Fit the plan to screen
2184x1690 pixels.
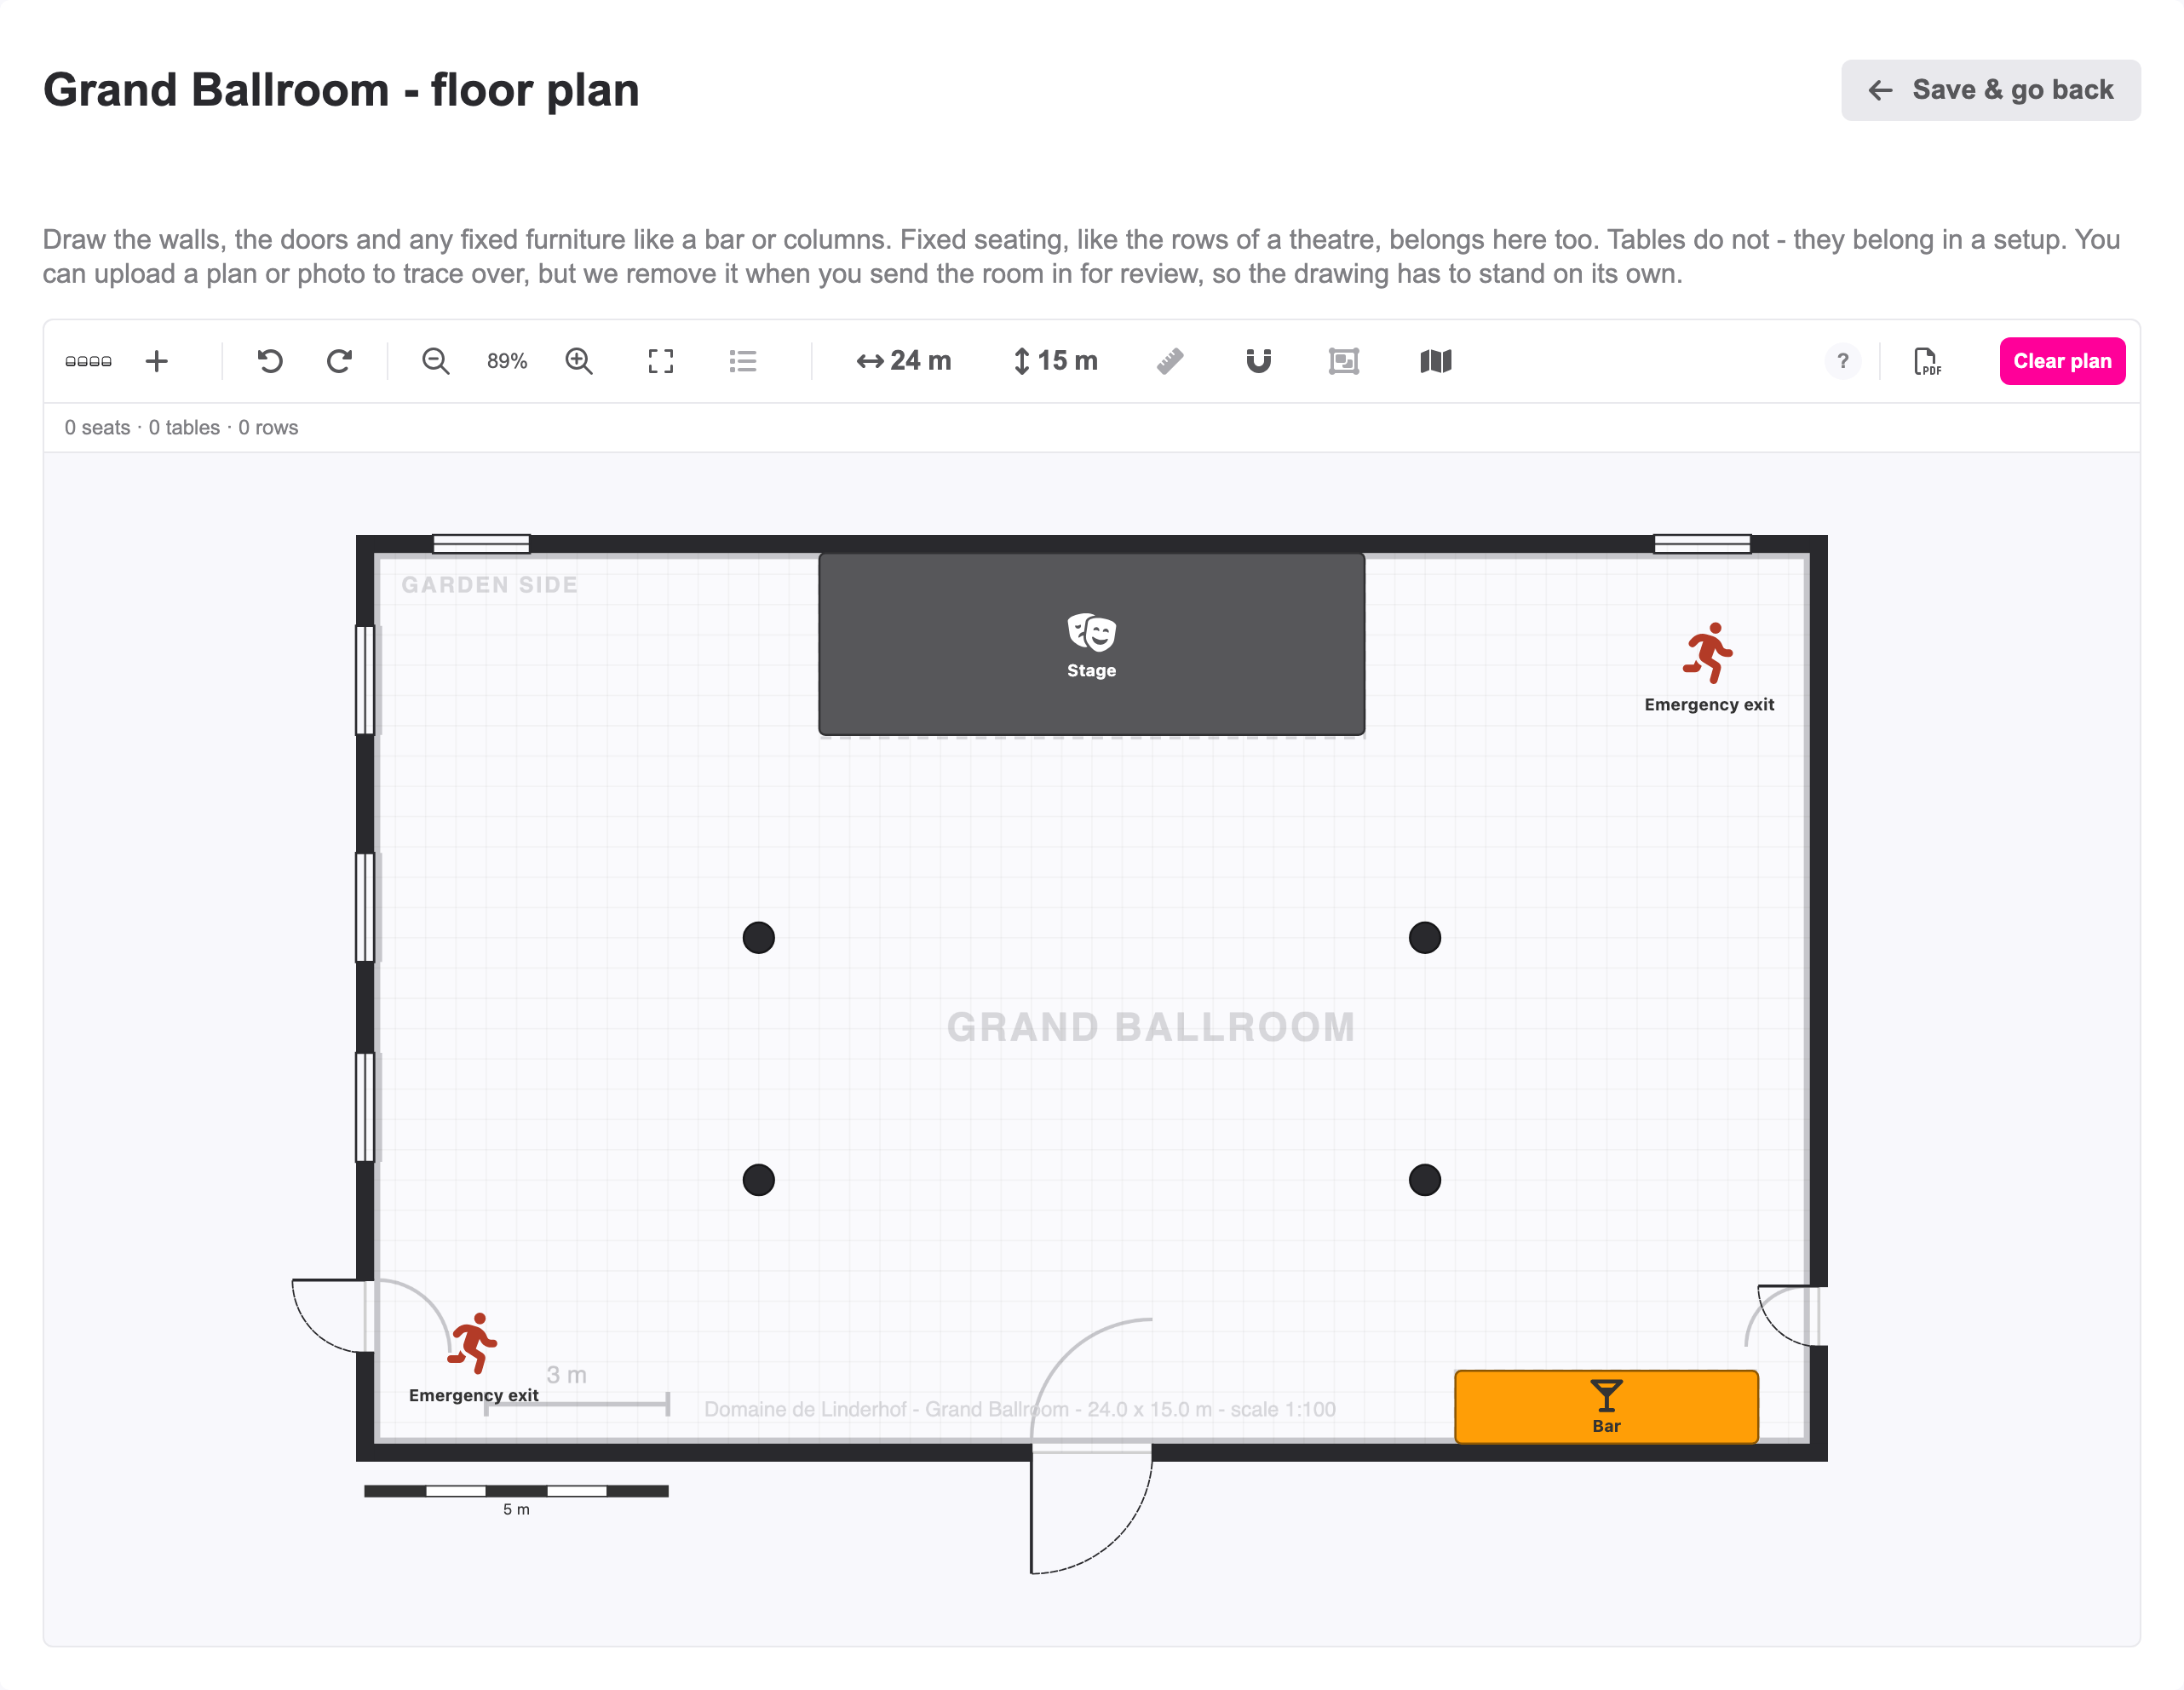click(661, 361)
